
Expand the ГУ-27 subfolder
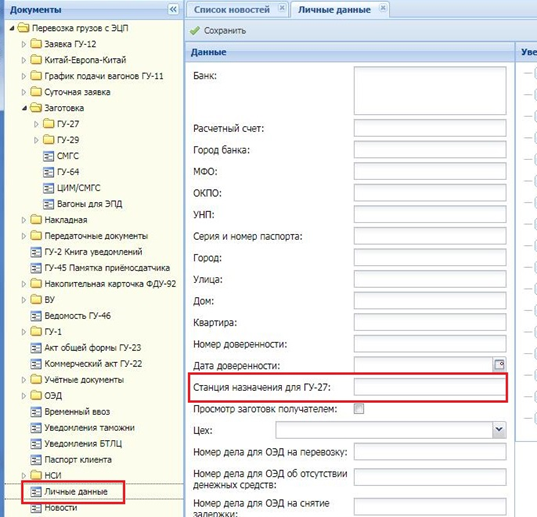click(36, 124)
